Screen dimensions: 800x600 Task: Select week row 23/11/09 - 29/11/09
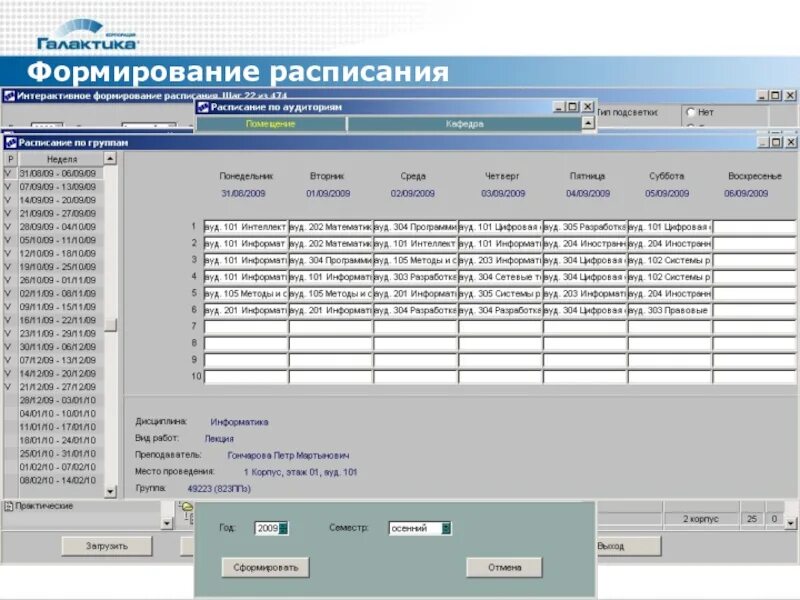coord(58,333)
